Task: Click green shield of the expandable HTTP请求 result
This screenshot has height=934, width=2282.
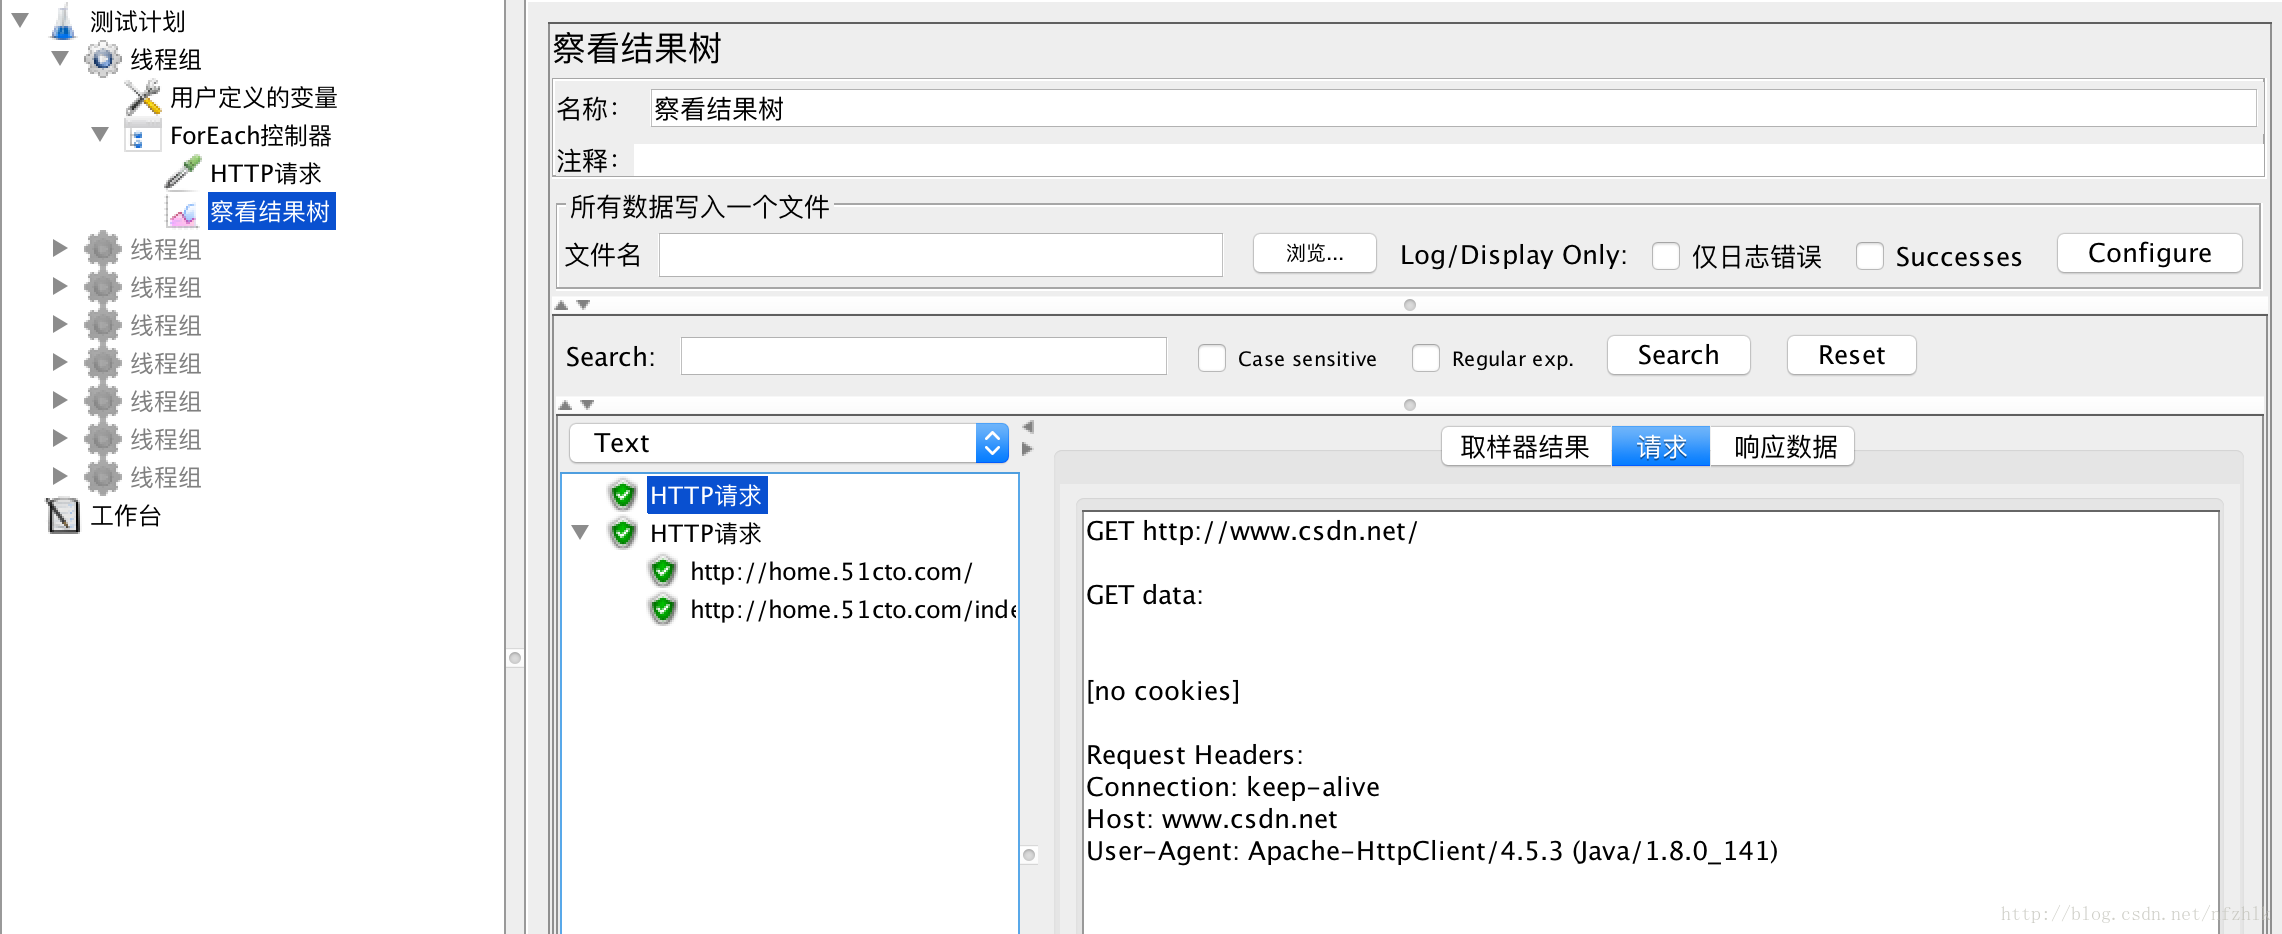Action: pos(623,533)
